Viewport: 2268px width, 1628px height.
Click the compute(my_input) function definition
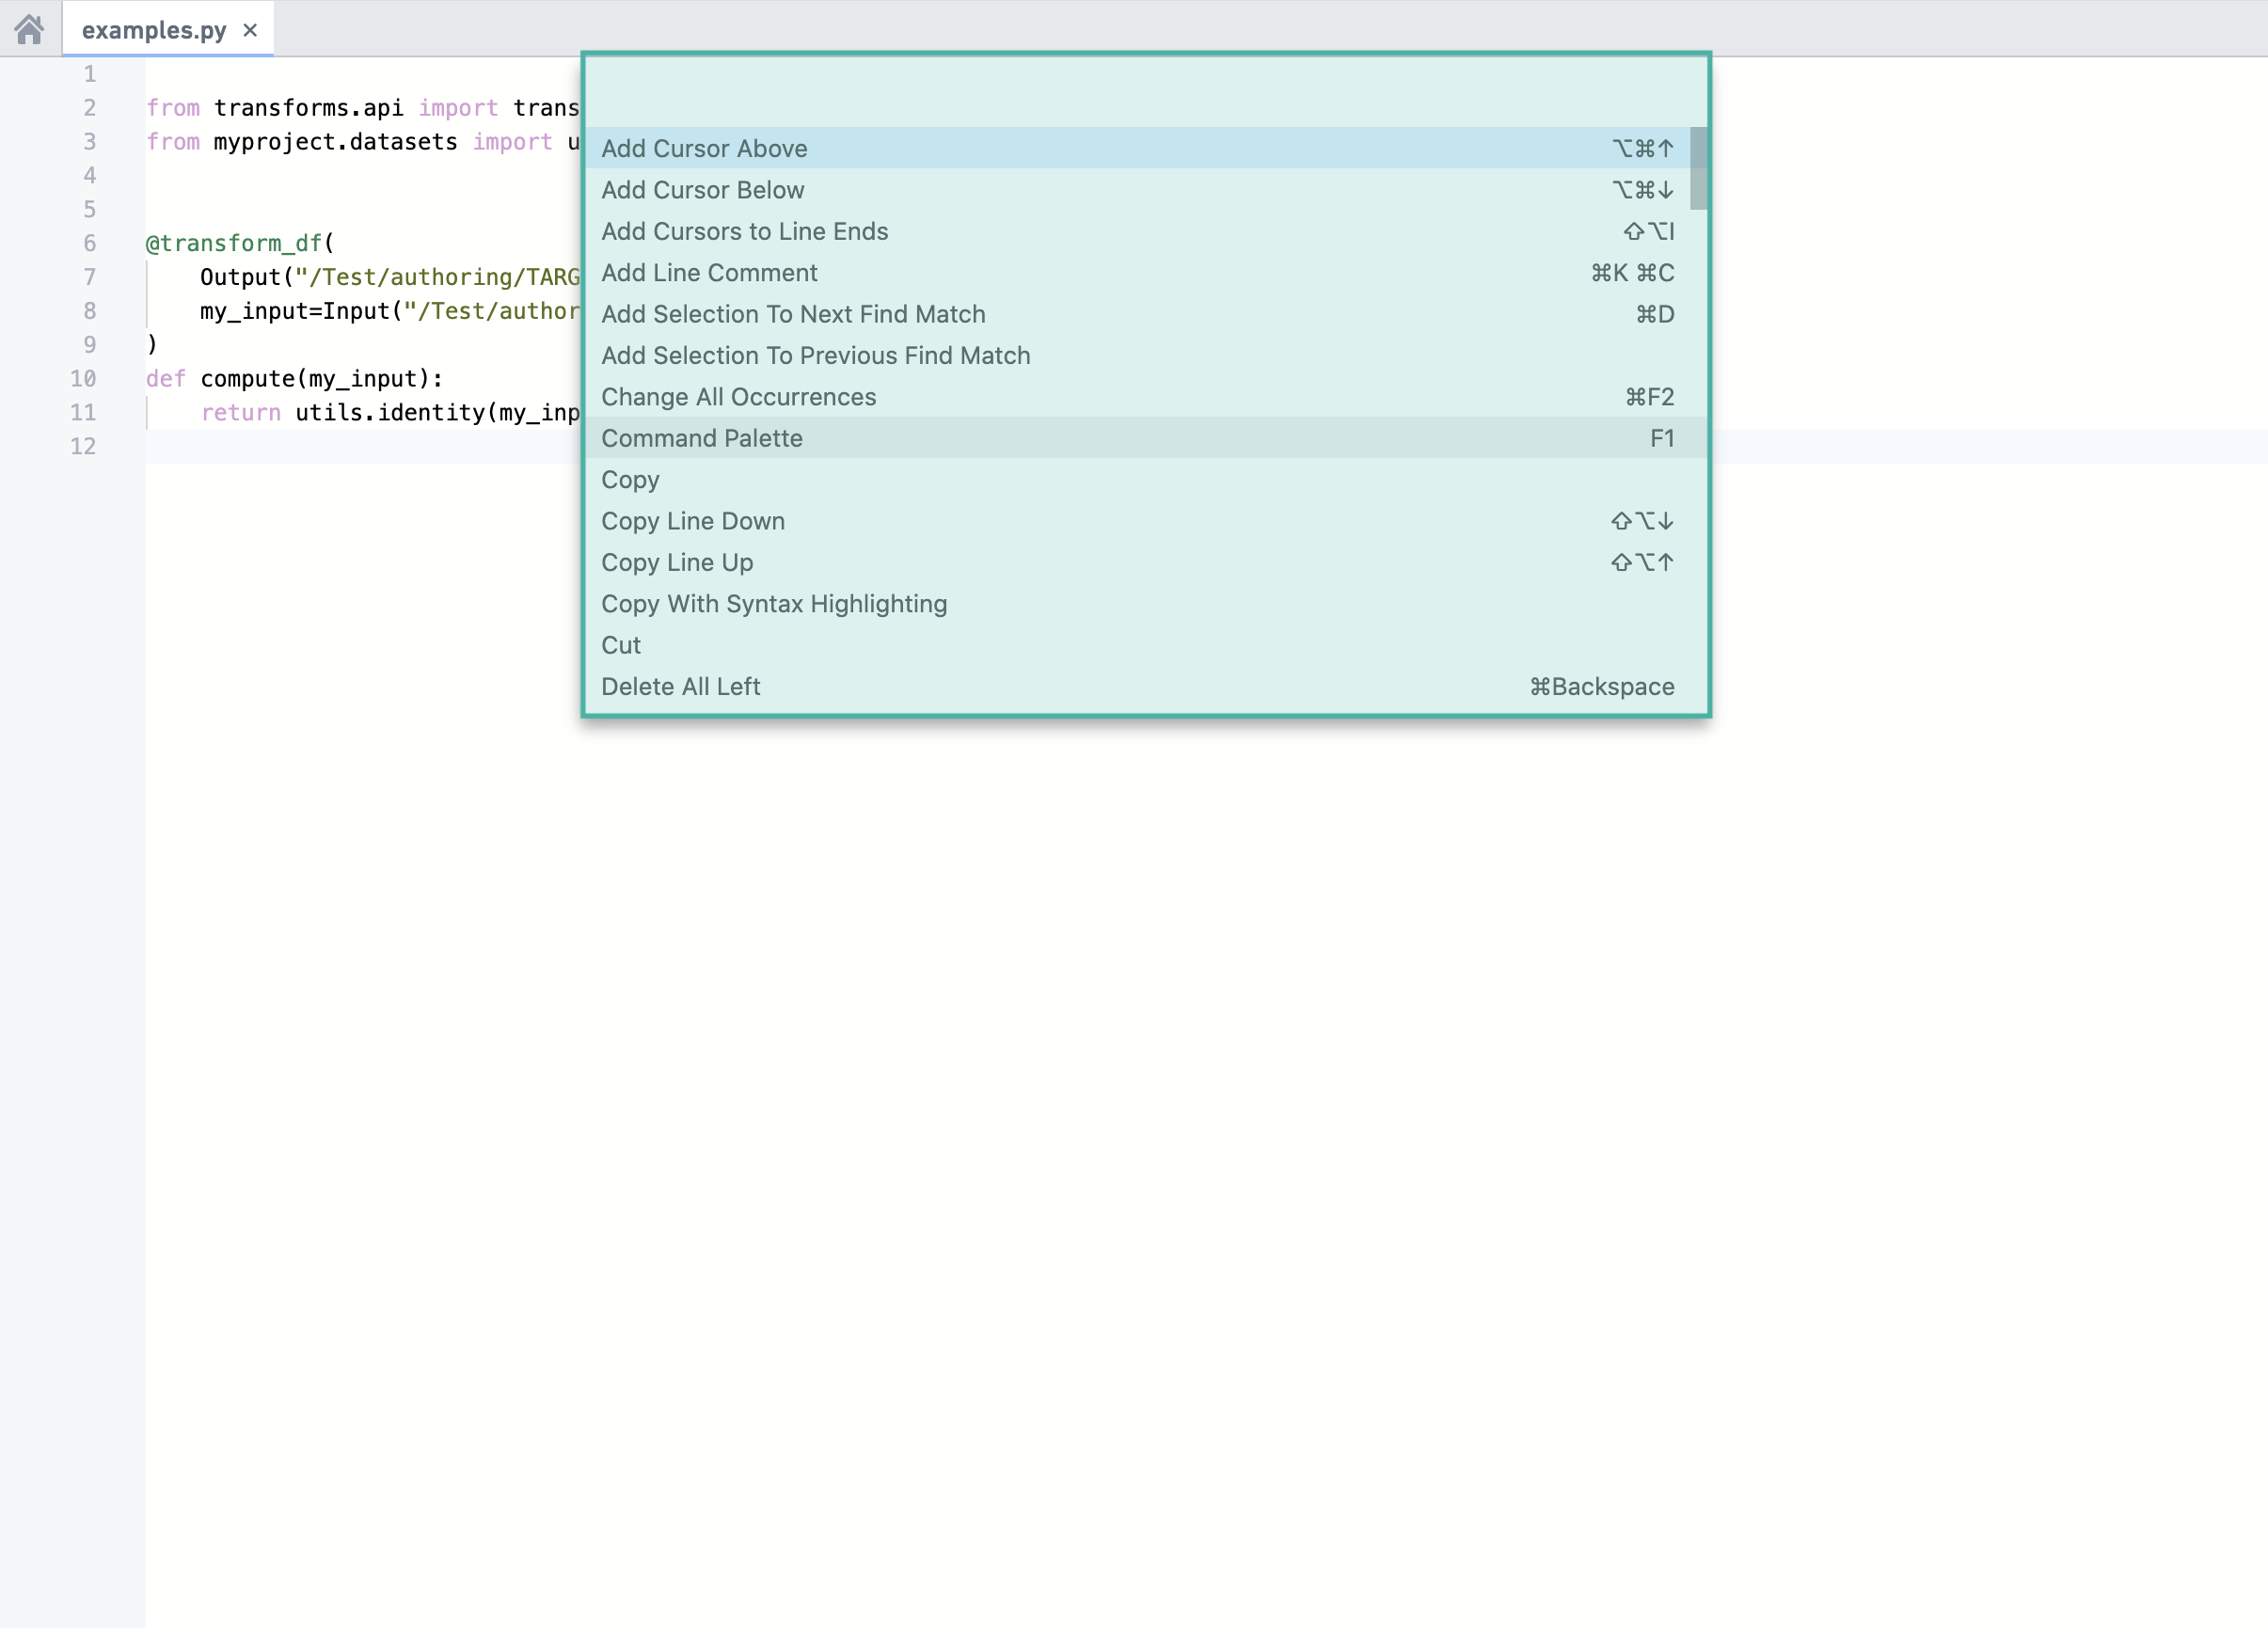click(321, 379)
